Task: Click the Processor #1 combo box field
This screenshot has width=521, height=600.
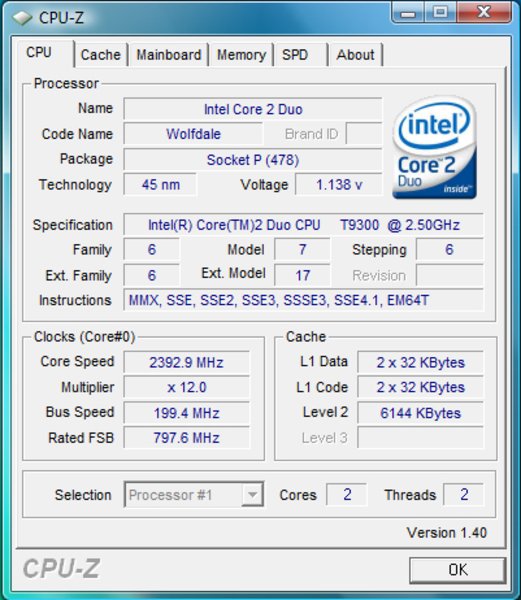Action: click(x=194, y=494)
